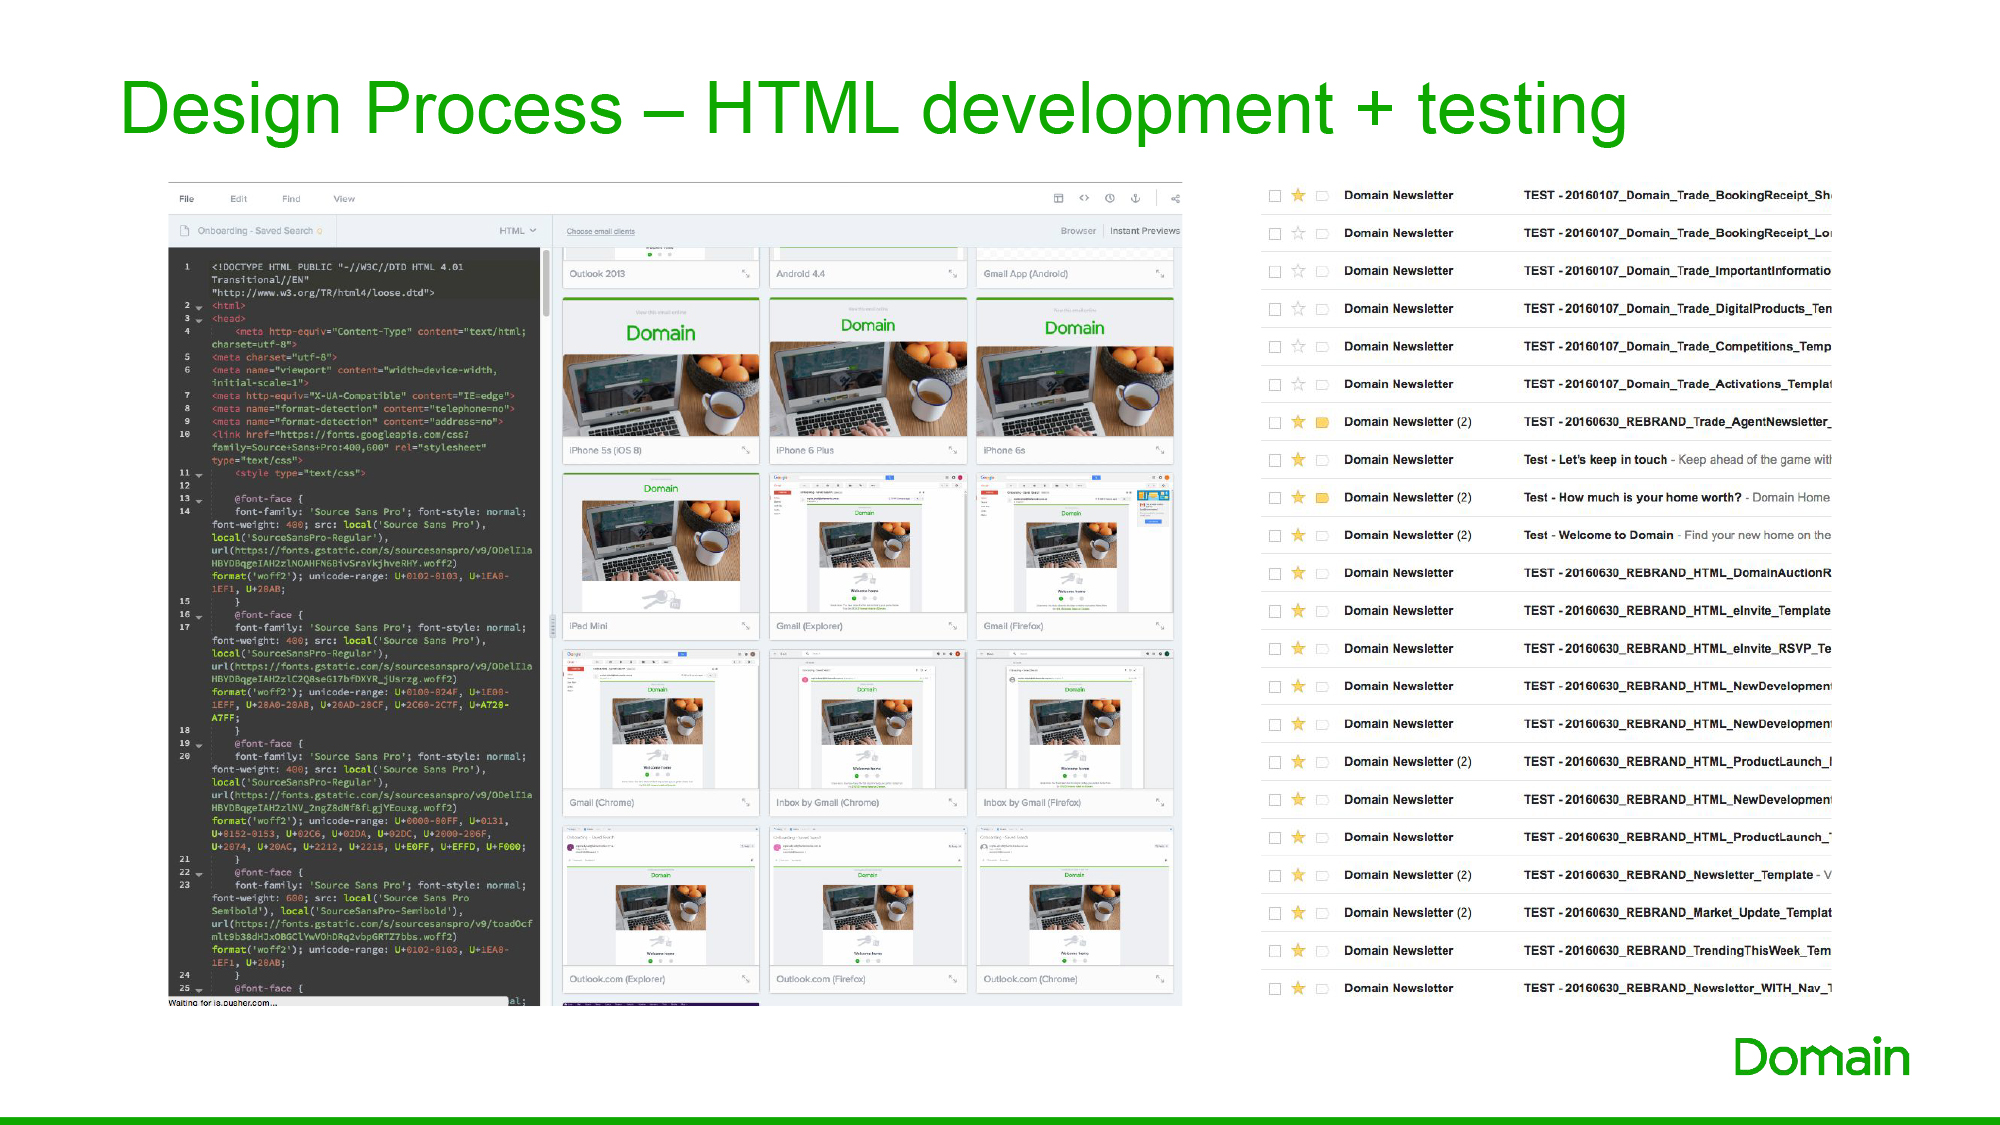Open the HTML language dropdown

point(518,231)
